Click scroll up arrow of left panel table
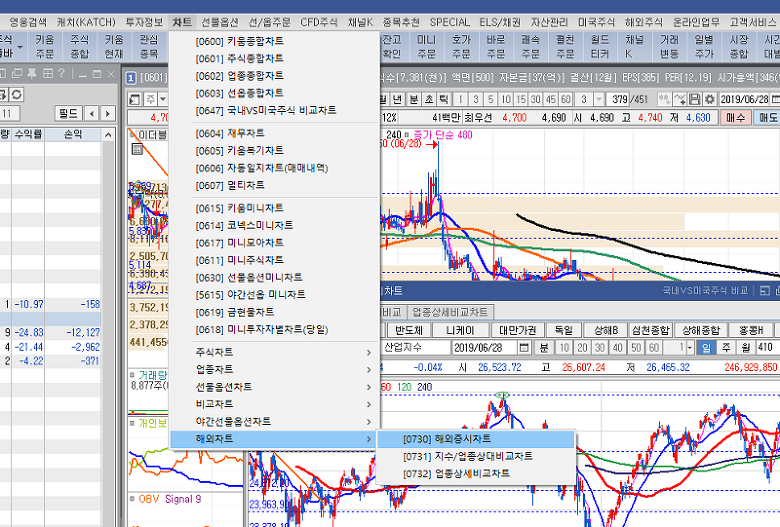This screenshot has width=780, height=527. point(108,135)
